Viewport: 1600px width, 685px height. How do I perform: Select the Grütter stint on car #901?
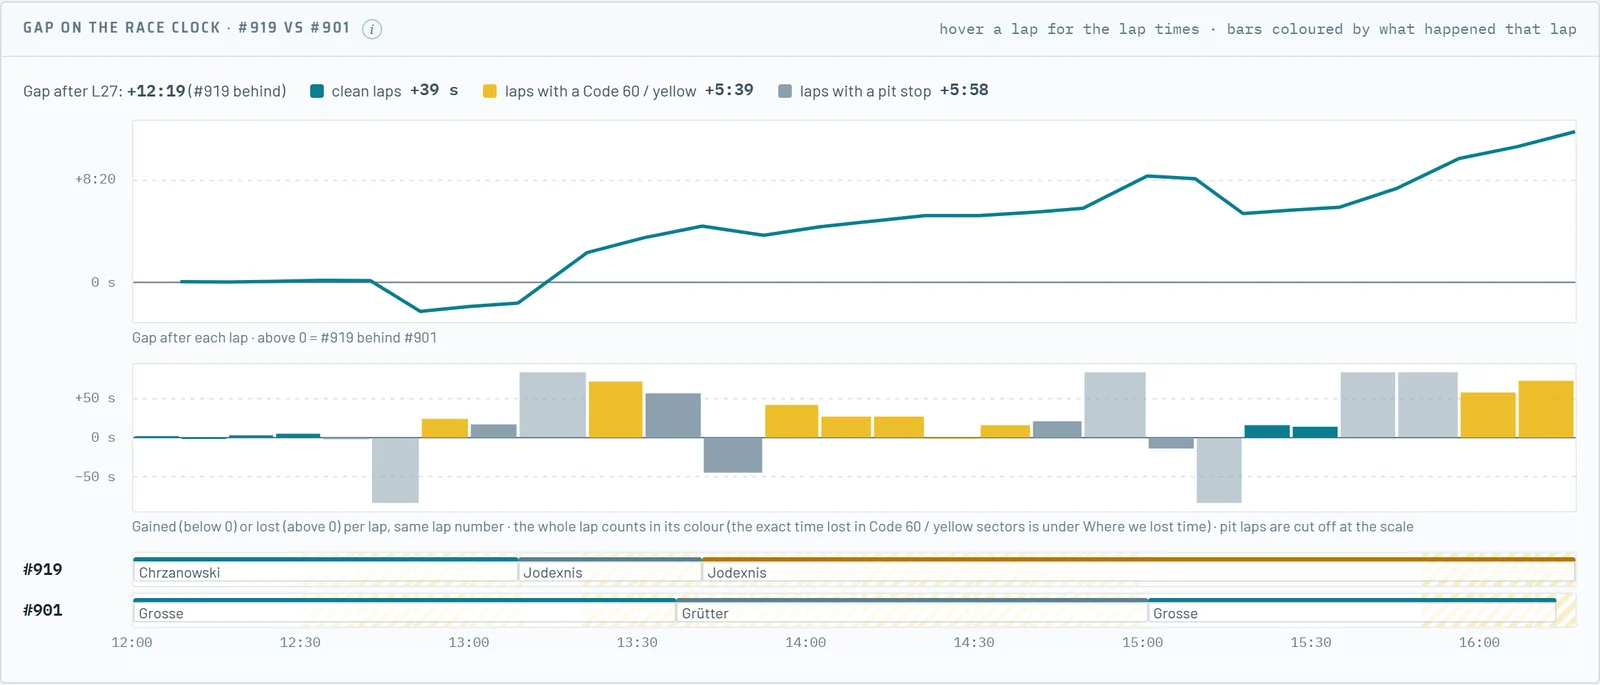912,612
